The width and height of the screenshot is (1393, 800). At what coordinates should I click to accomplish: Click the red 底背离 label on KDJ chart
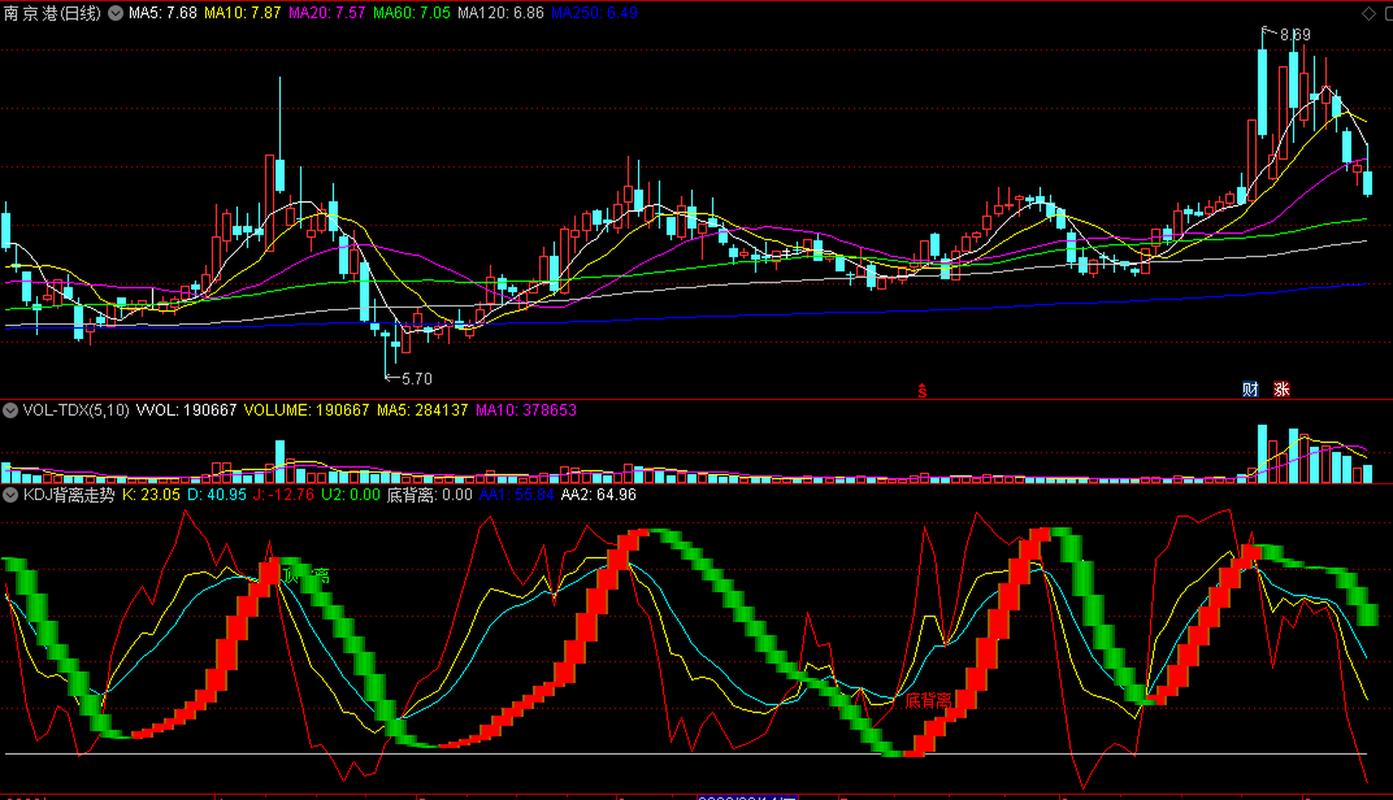tap(928, 700)
